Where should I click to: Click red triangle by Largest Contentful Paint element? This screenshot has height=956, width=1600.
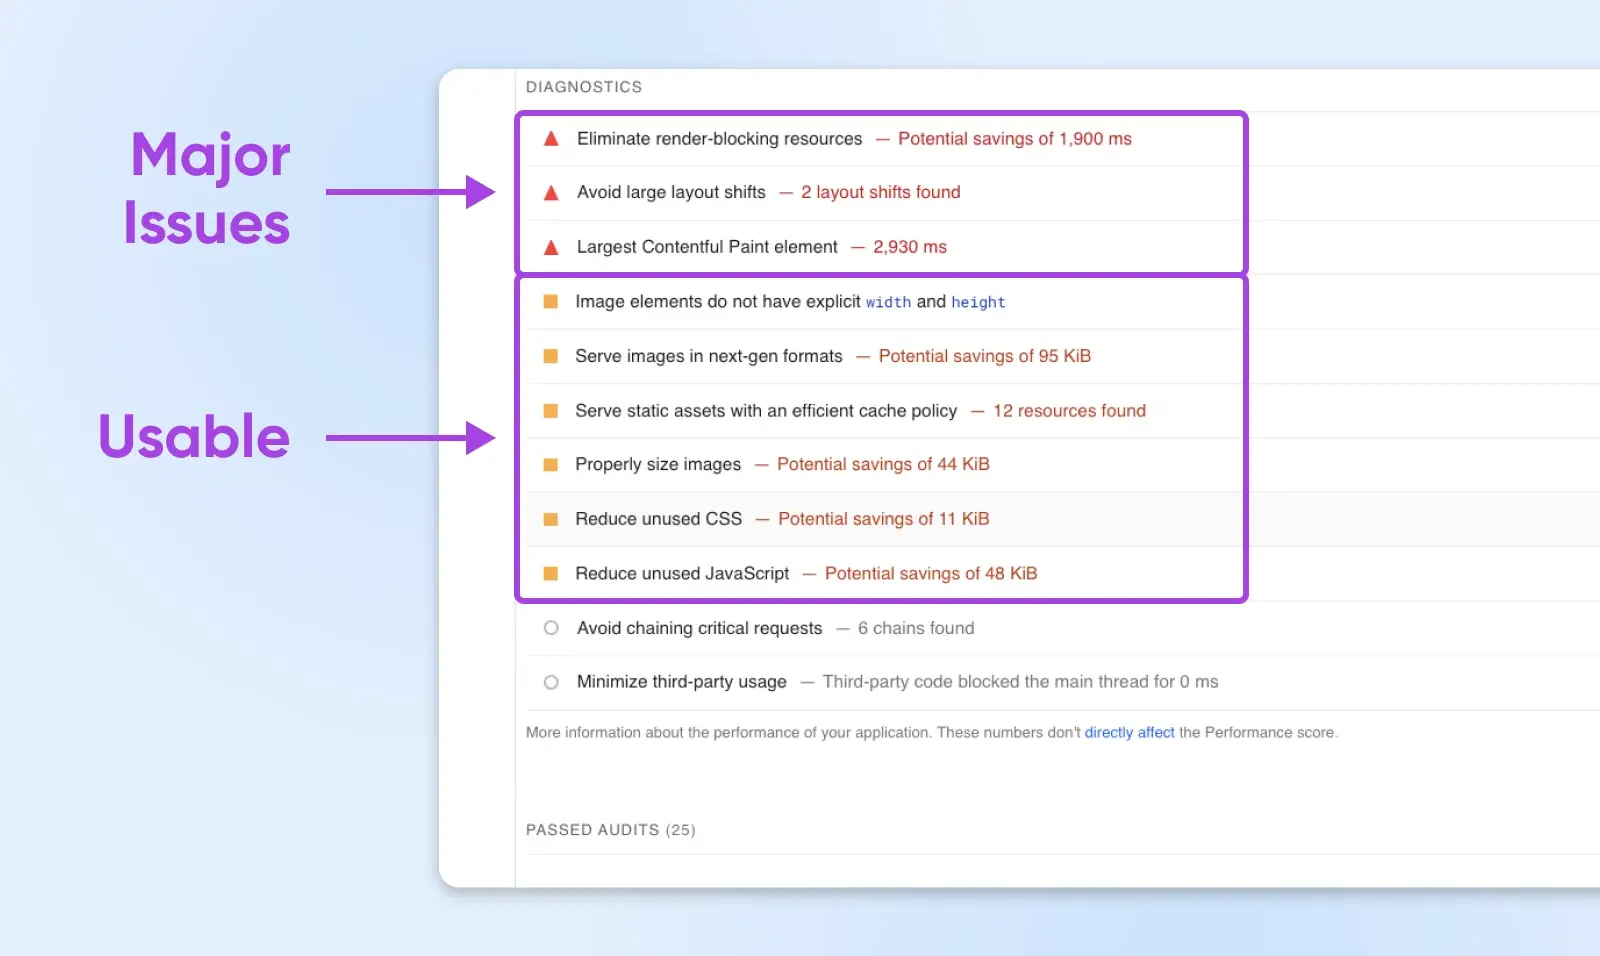[551, 247]
